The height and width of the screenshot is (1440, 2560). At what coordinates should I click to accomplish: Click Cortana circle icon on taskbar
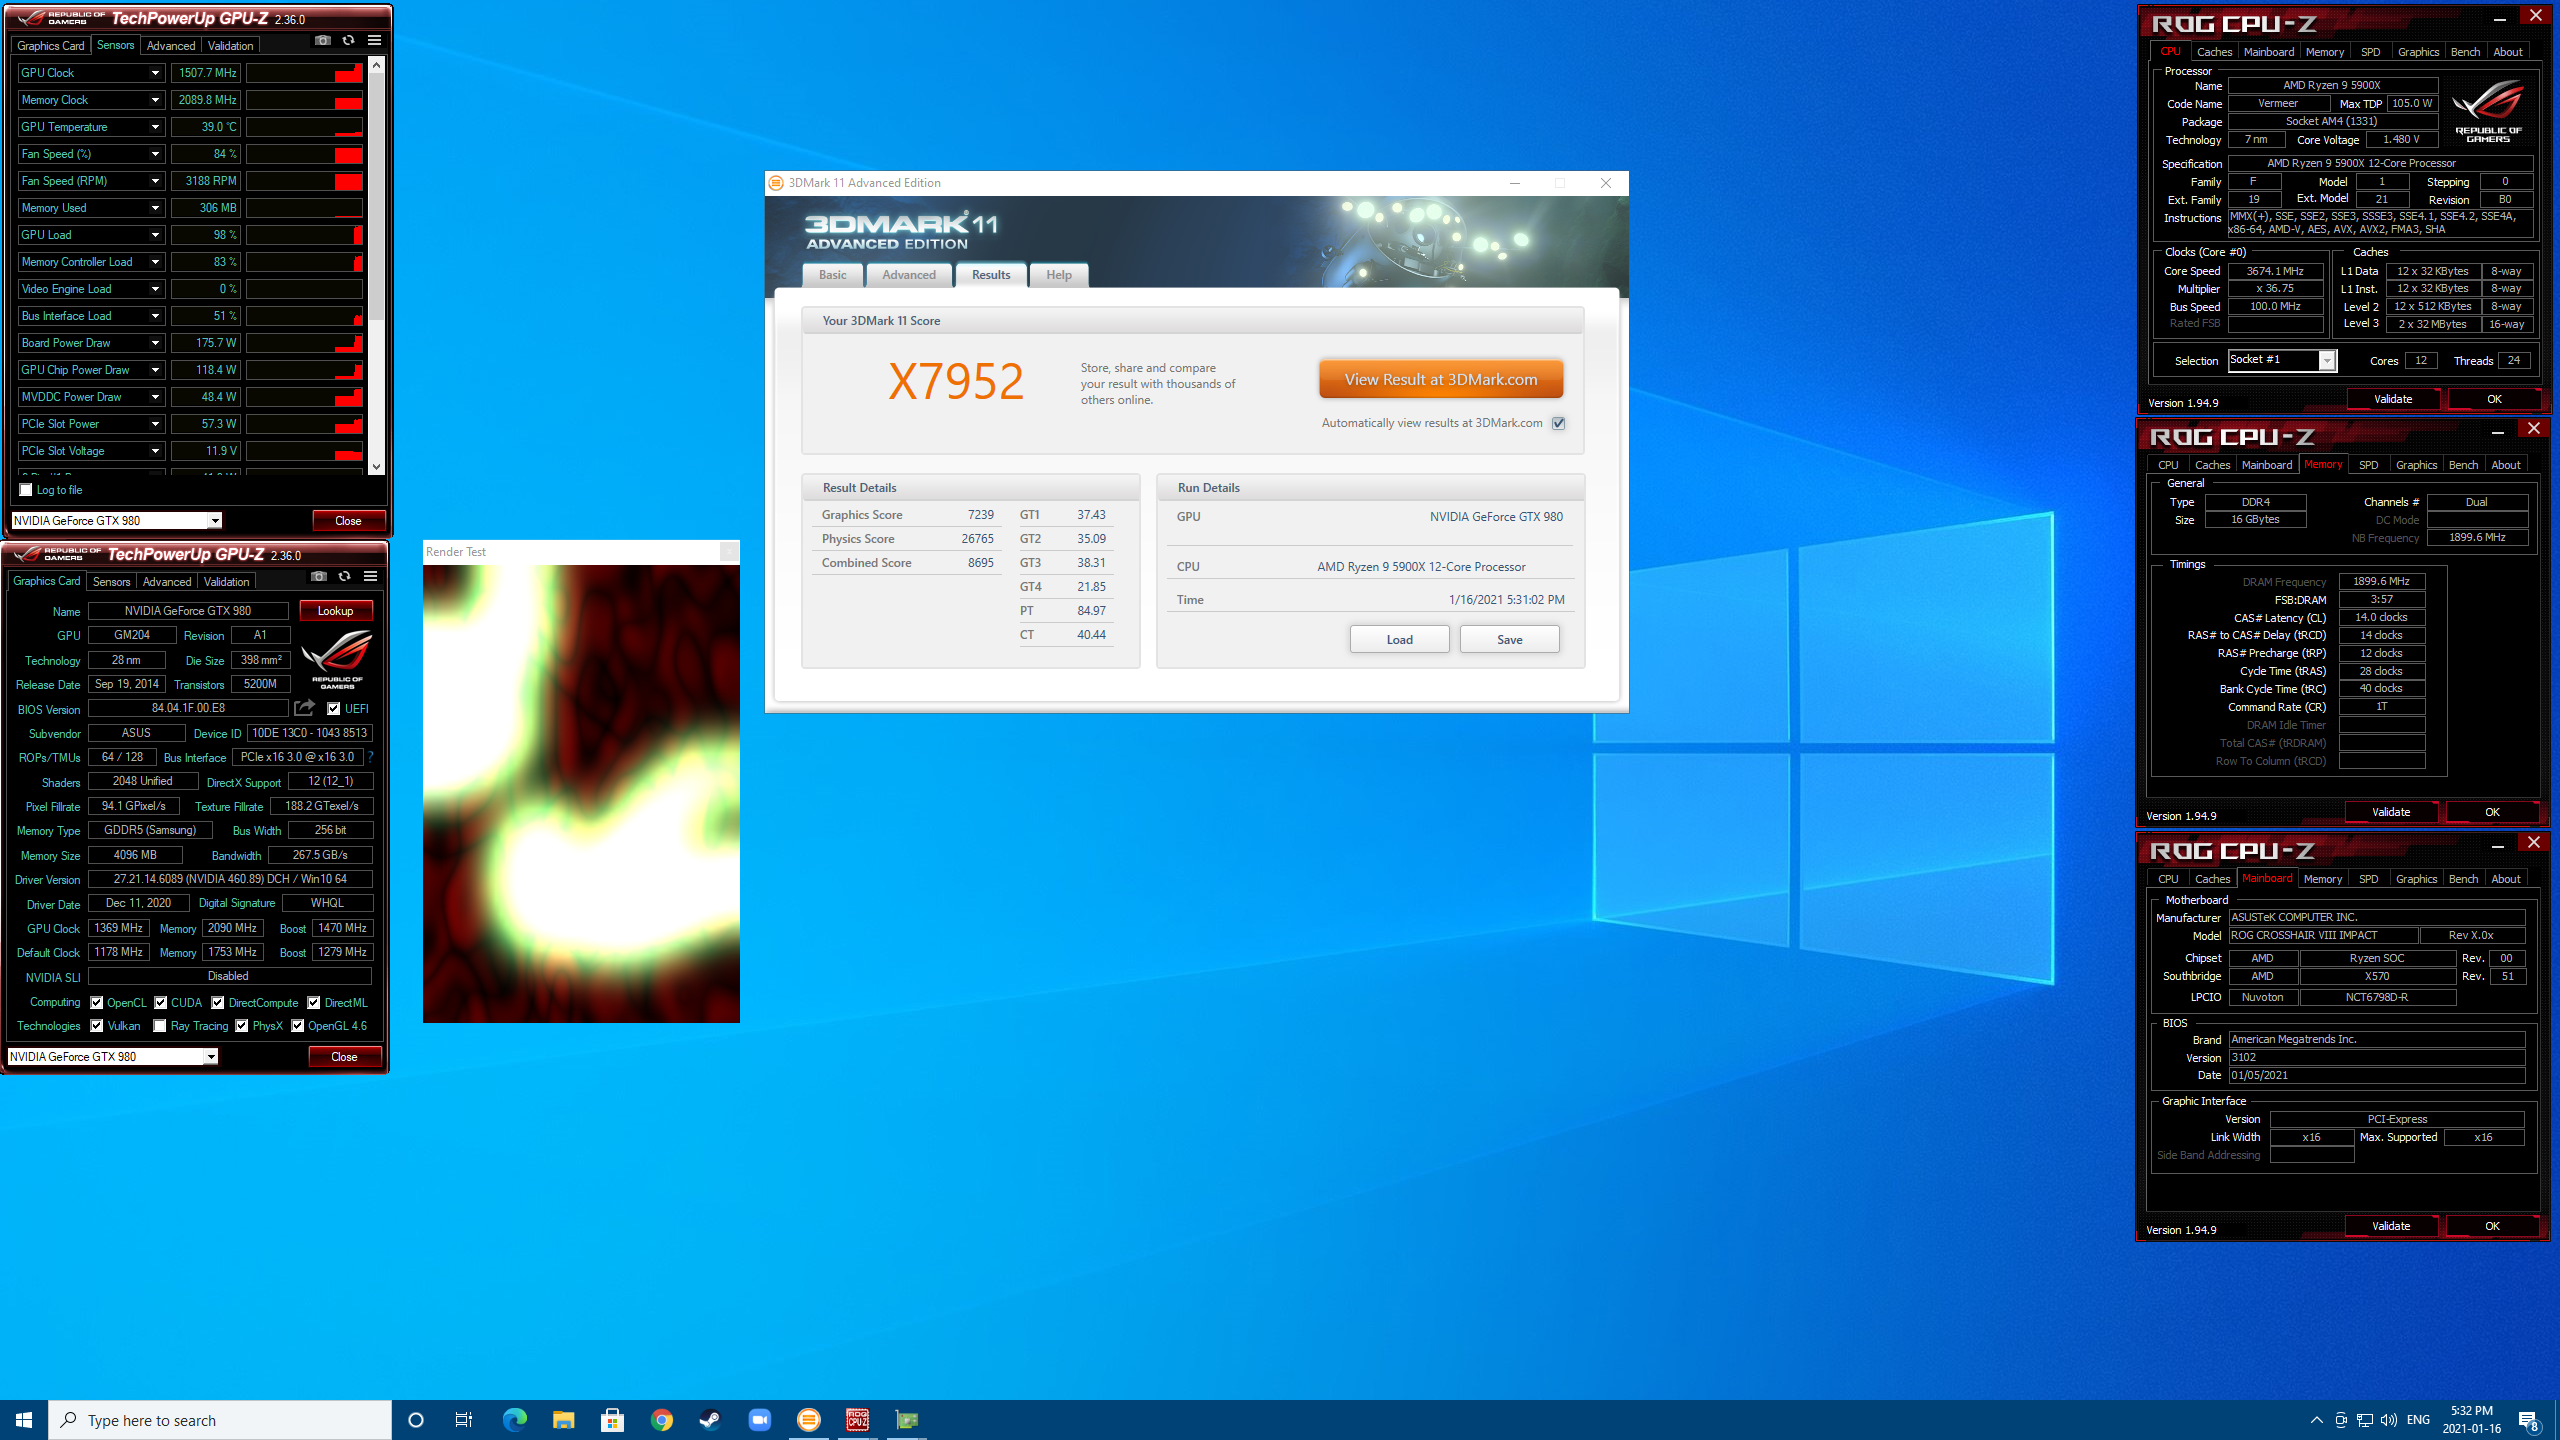pyautogui.click(x=416, y=1420)
